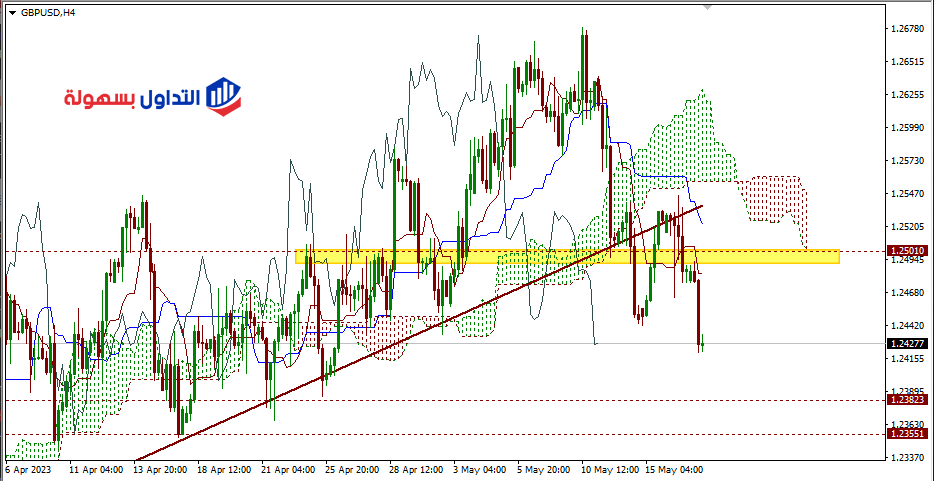Select the green dotted Ichimoku cloud at upper right
Screen dimensions: 934x481
click(690, 140)
